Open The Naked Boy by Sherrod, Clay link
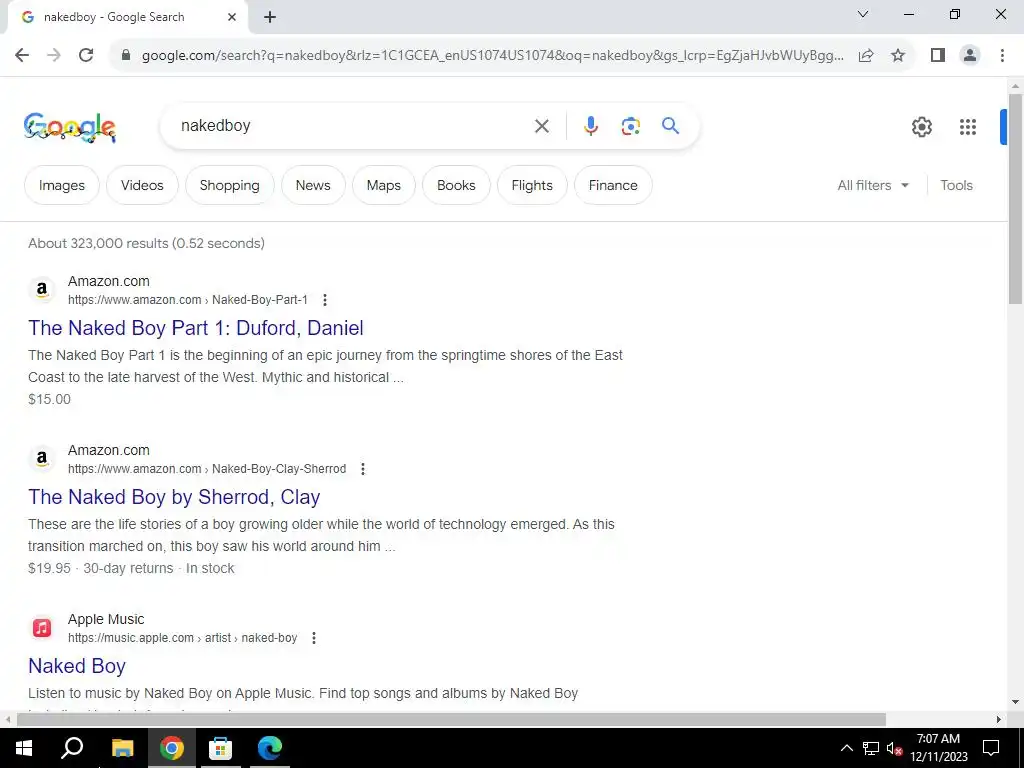 [174, 497]
